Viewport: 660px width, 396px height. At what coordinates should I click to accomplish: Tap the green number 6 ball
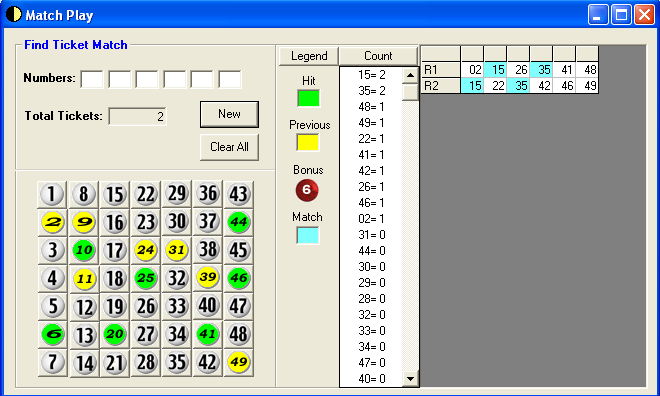click(x=53, y=334)
